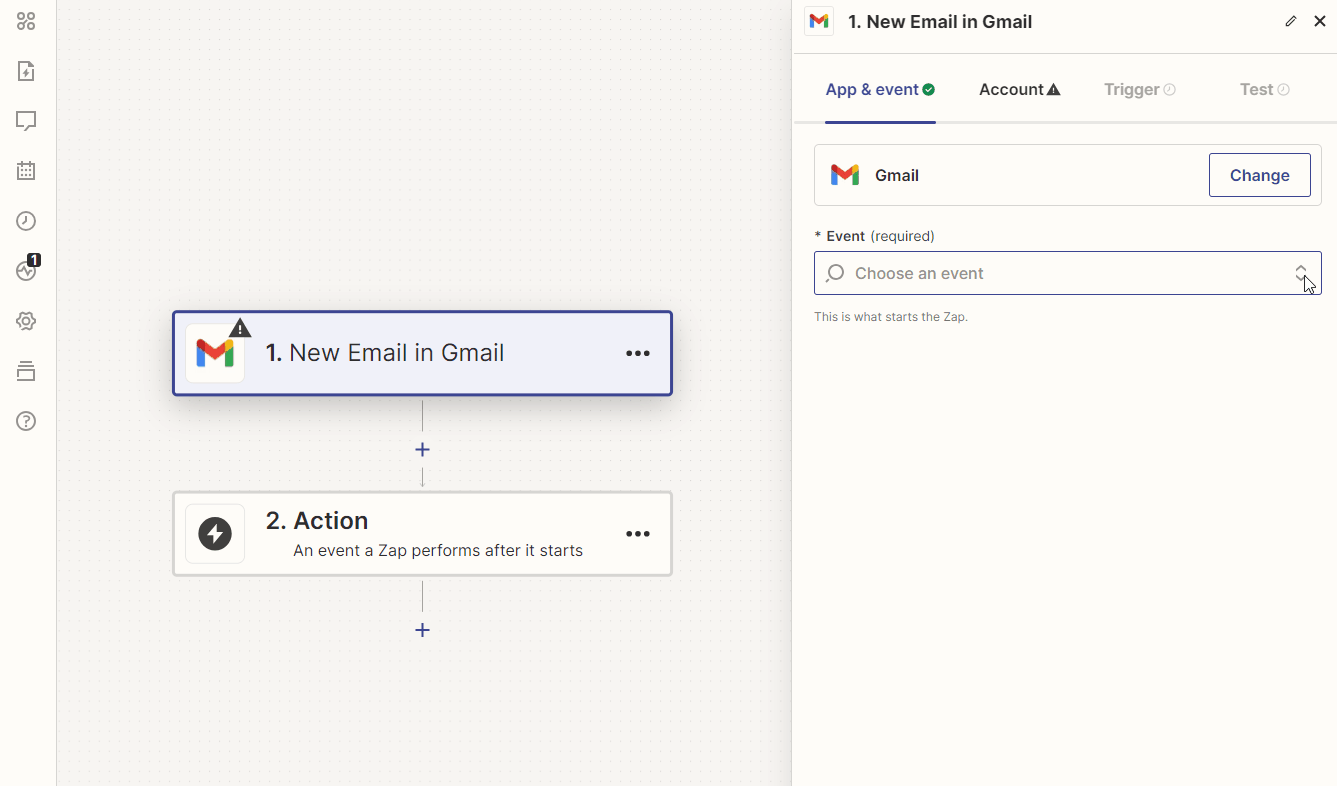
Task: Open the three-dot menu on Gmail step
Action: point(638,353)
